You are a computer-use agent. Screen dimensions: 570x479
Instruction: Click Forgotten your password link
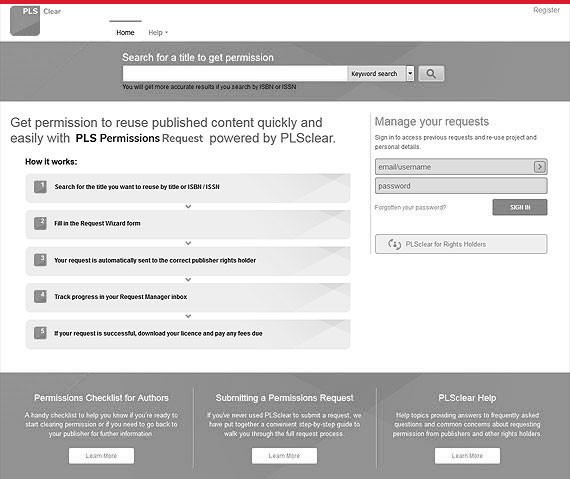coord(410,208)
